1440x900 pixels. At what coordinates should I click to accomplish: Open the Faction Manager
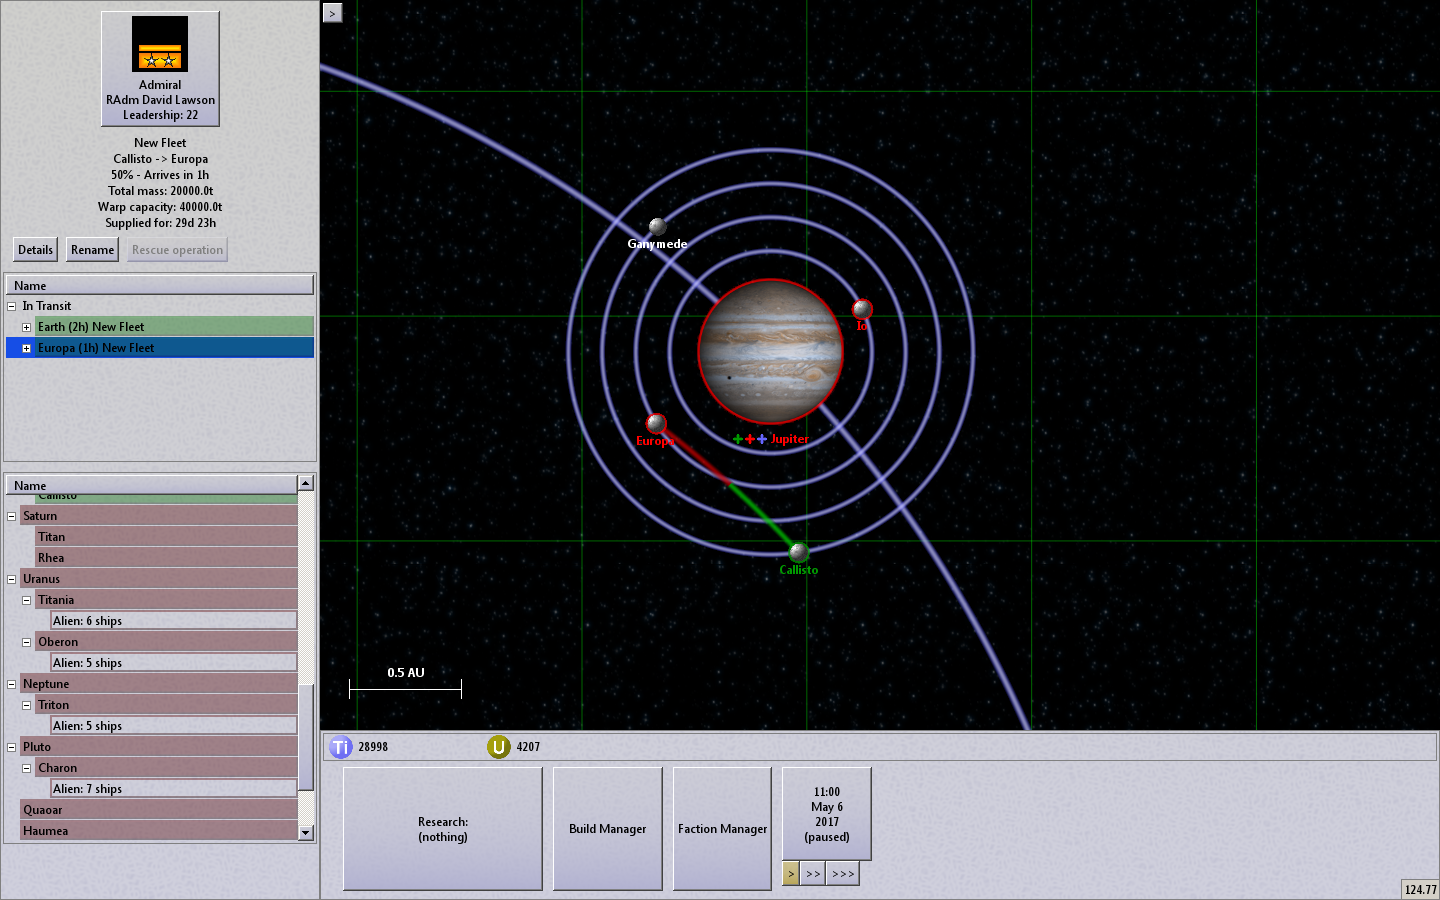pyautogui.click(x=722, y=829)
